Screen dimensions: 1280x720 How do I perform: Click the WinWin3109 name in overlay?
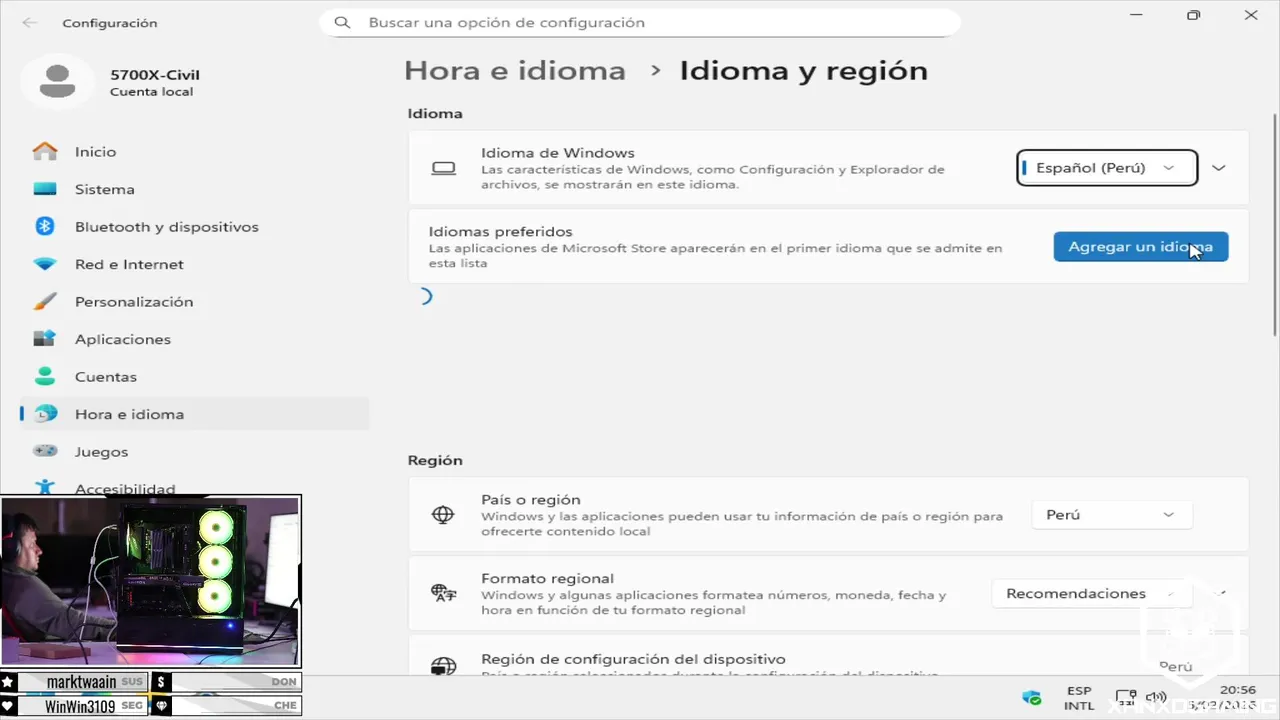80,706
